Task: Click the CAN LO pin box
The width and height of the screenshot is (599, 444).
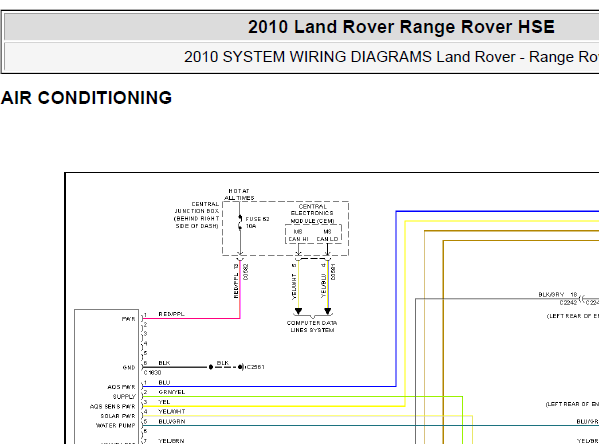Action: tap(327, 235)
